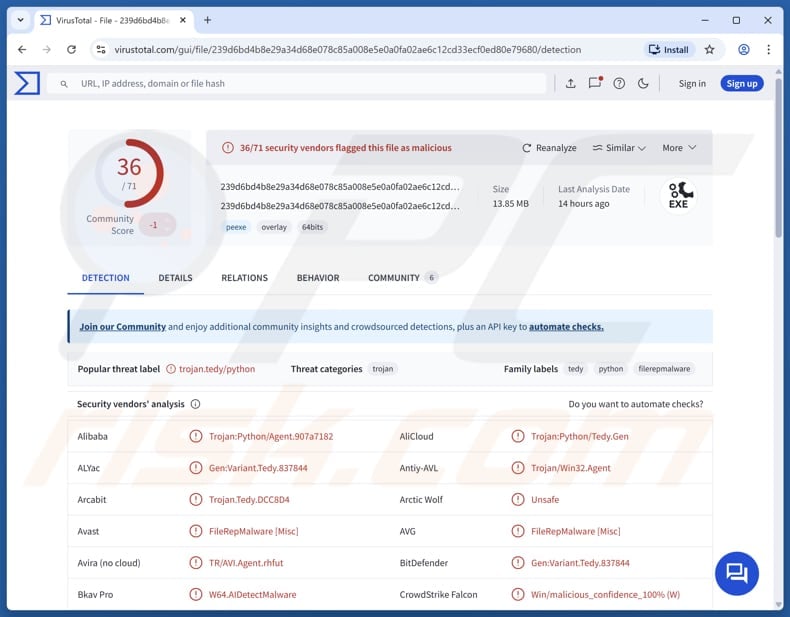Click the VirusTotal logo icon

tap(27, 83)
